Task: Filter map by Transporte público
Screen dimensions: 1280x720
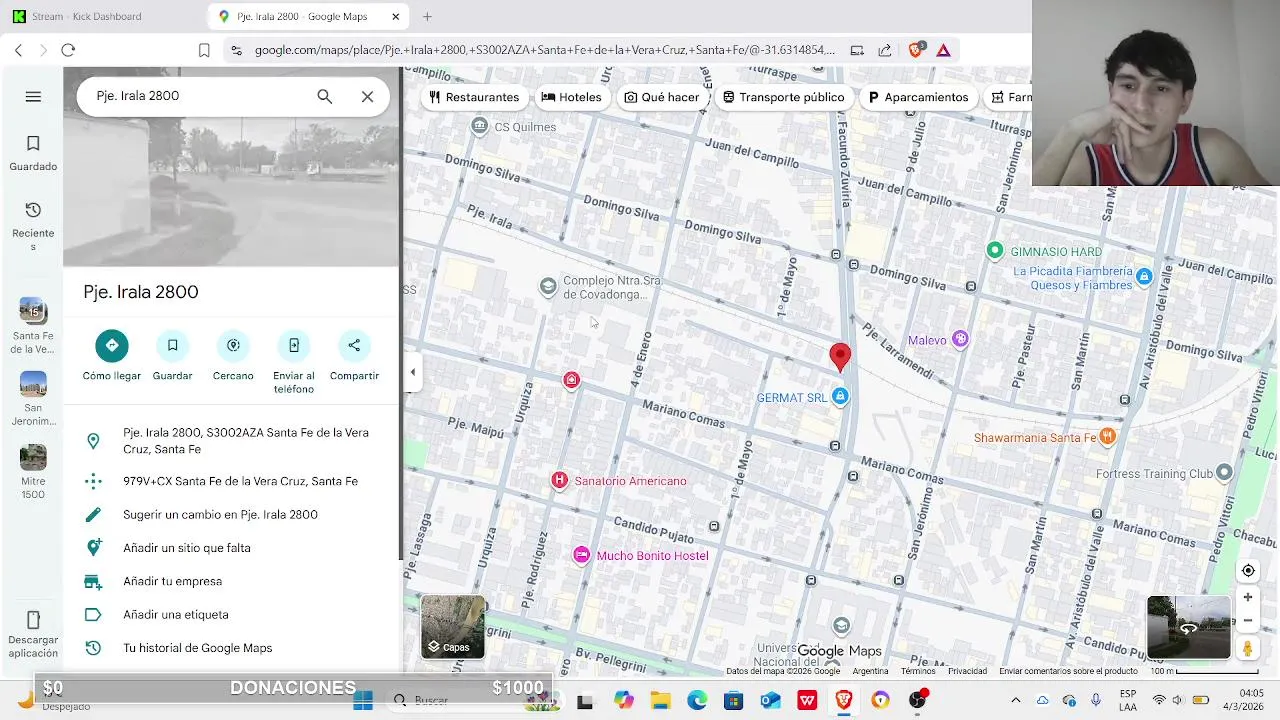Action: 784,97
